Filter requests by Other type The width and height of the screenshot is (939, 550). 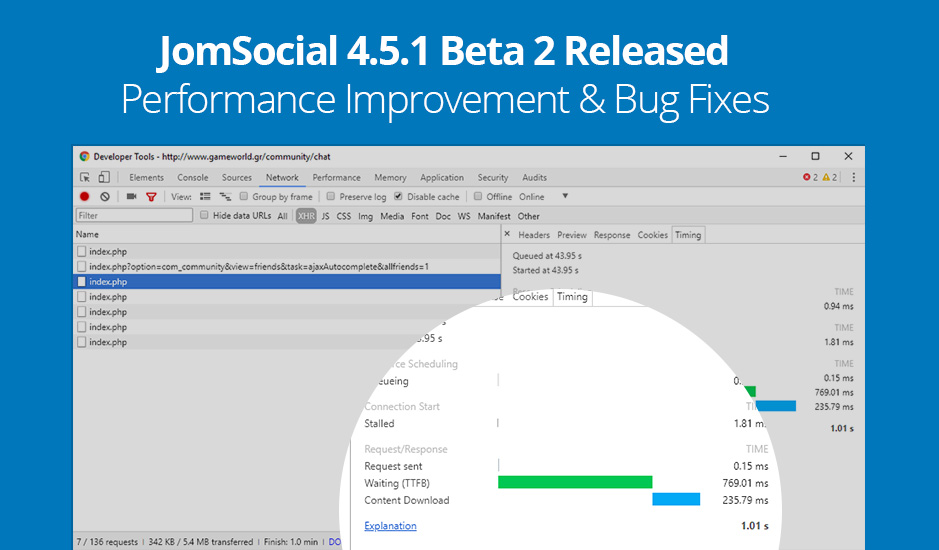[529, 216]
